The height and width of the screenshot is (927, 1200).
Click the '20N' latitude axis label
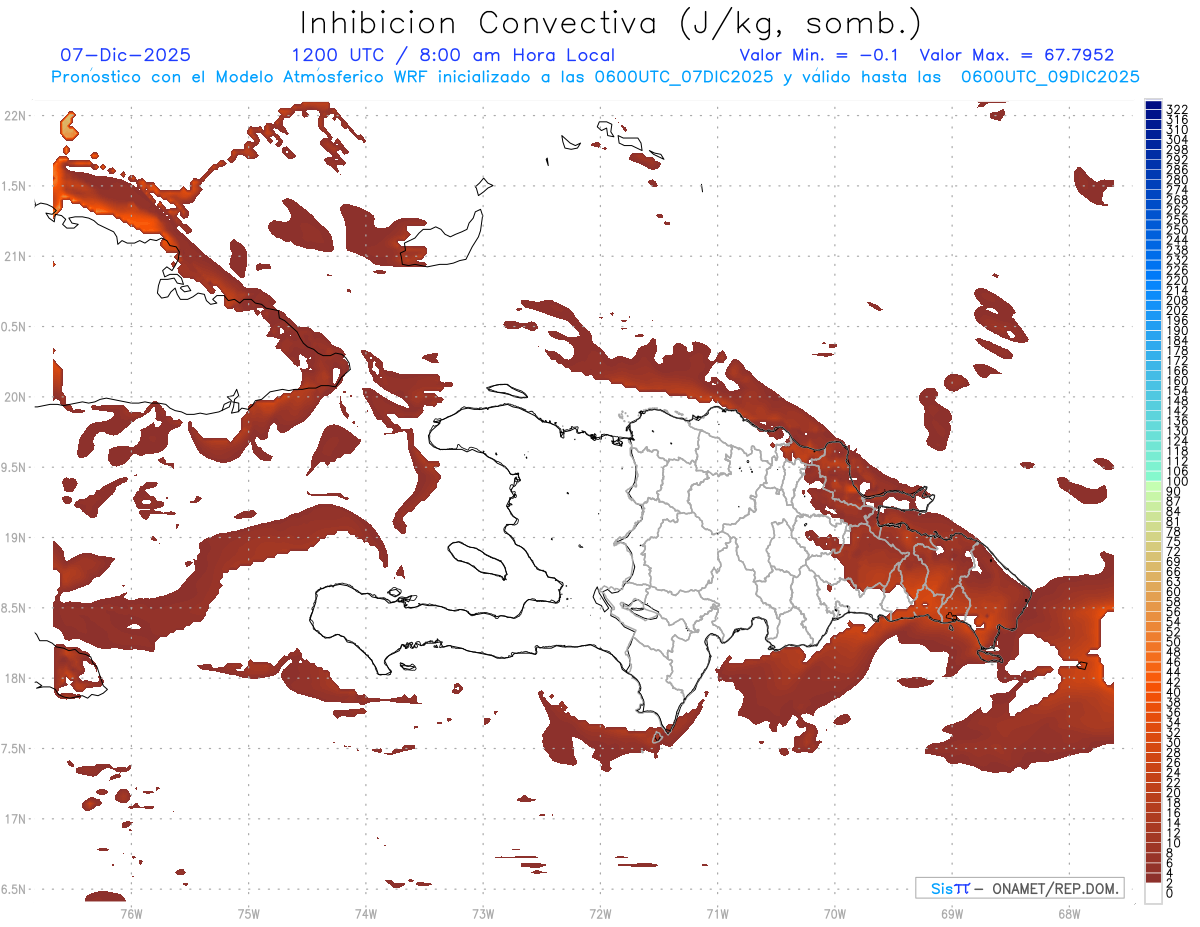tap(14, 397)
